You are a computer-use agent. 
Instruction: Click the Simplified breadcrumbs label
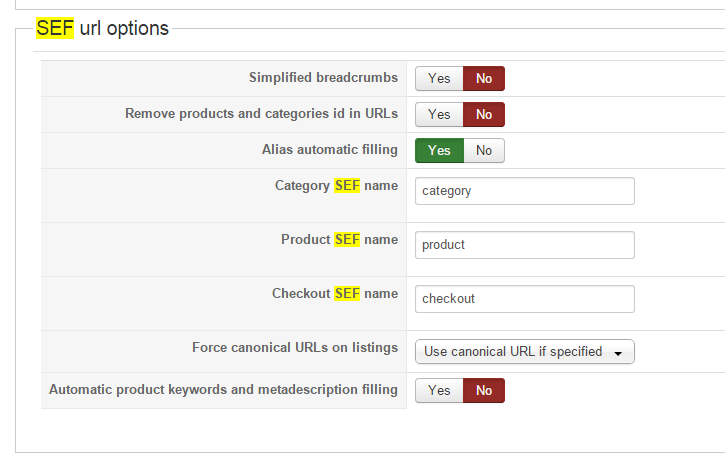pos(323,78)
